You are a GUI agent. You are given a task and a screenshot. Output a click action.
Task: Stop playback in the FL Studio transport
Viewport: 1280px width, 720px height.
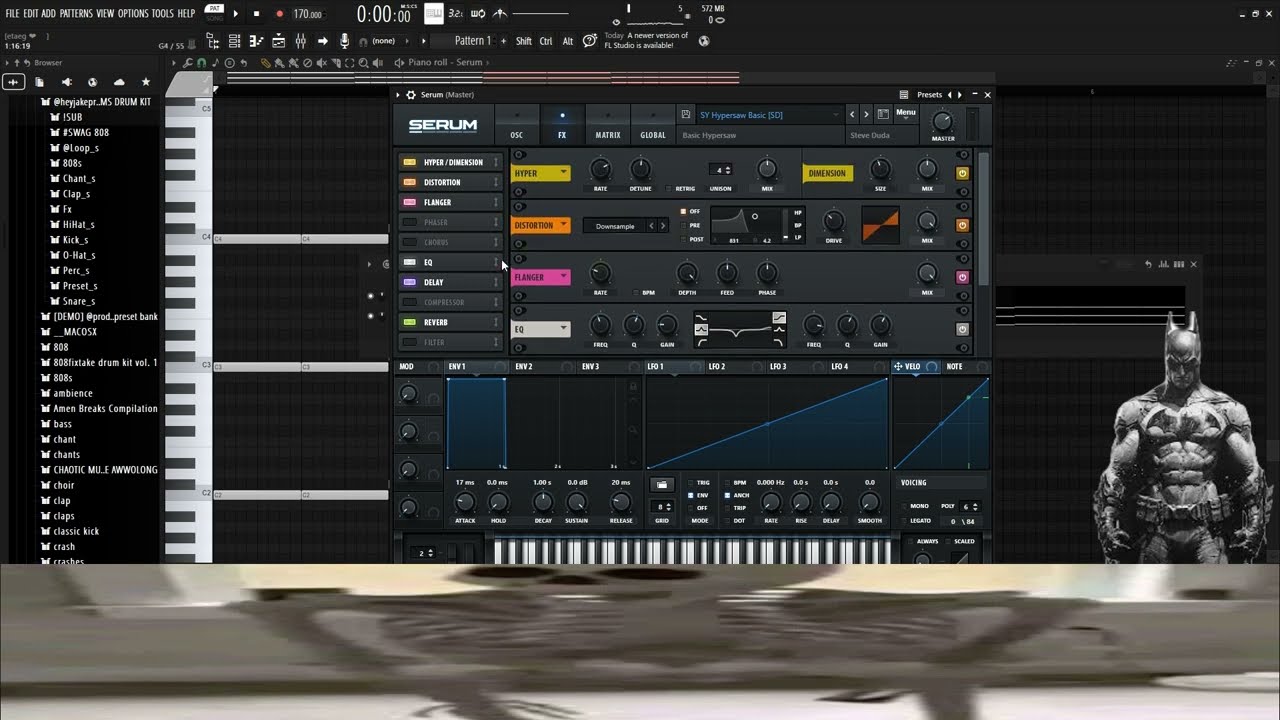point(256,14)
